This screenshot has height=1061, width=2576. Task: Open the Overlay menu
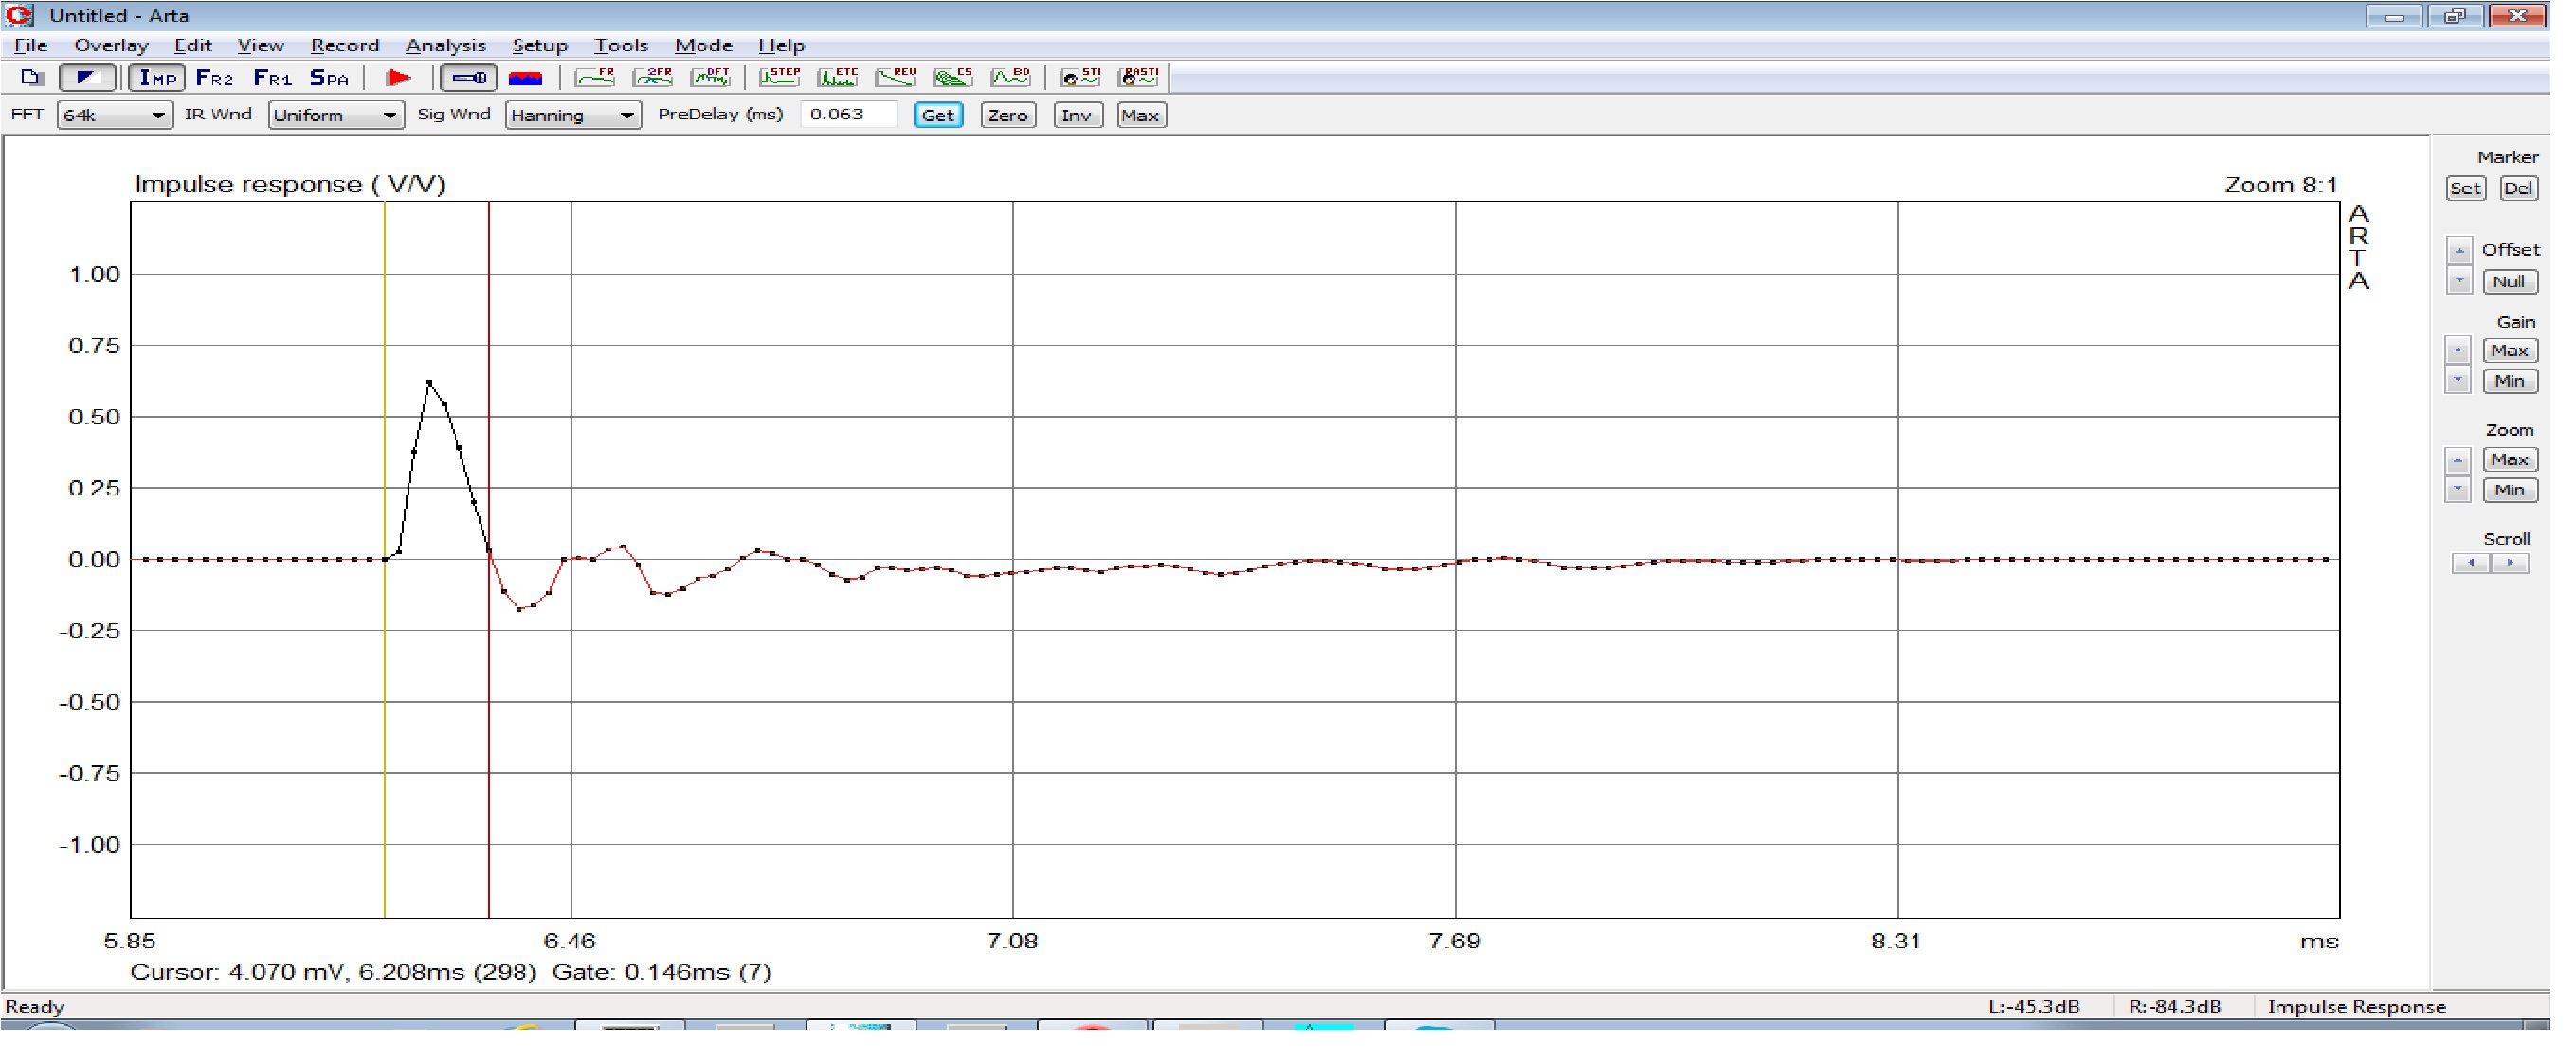[x=112, y=46]
